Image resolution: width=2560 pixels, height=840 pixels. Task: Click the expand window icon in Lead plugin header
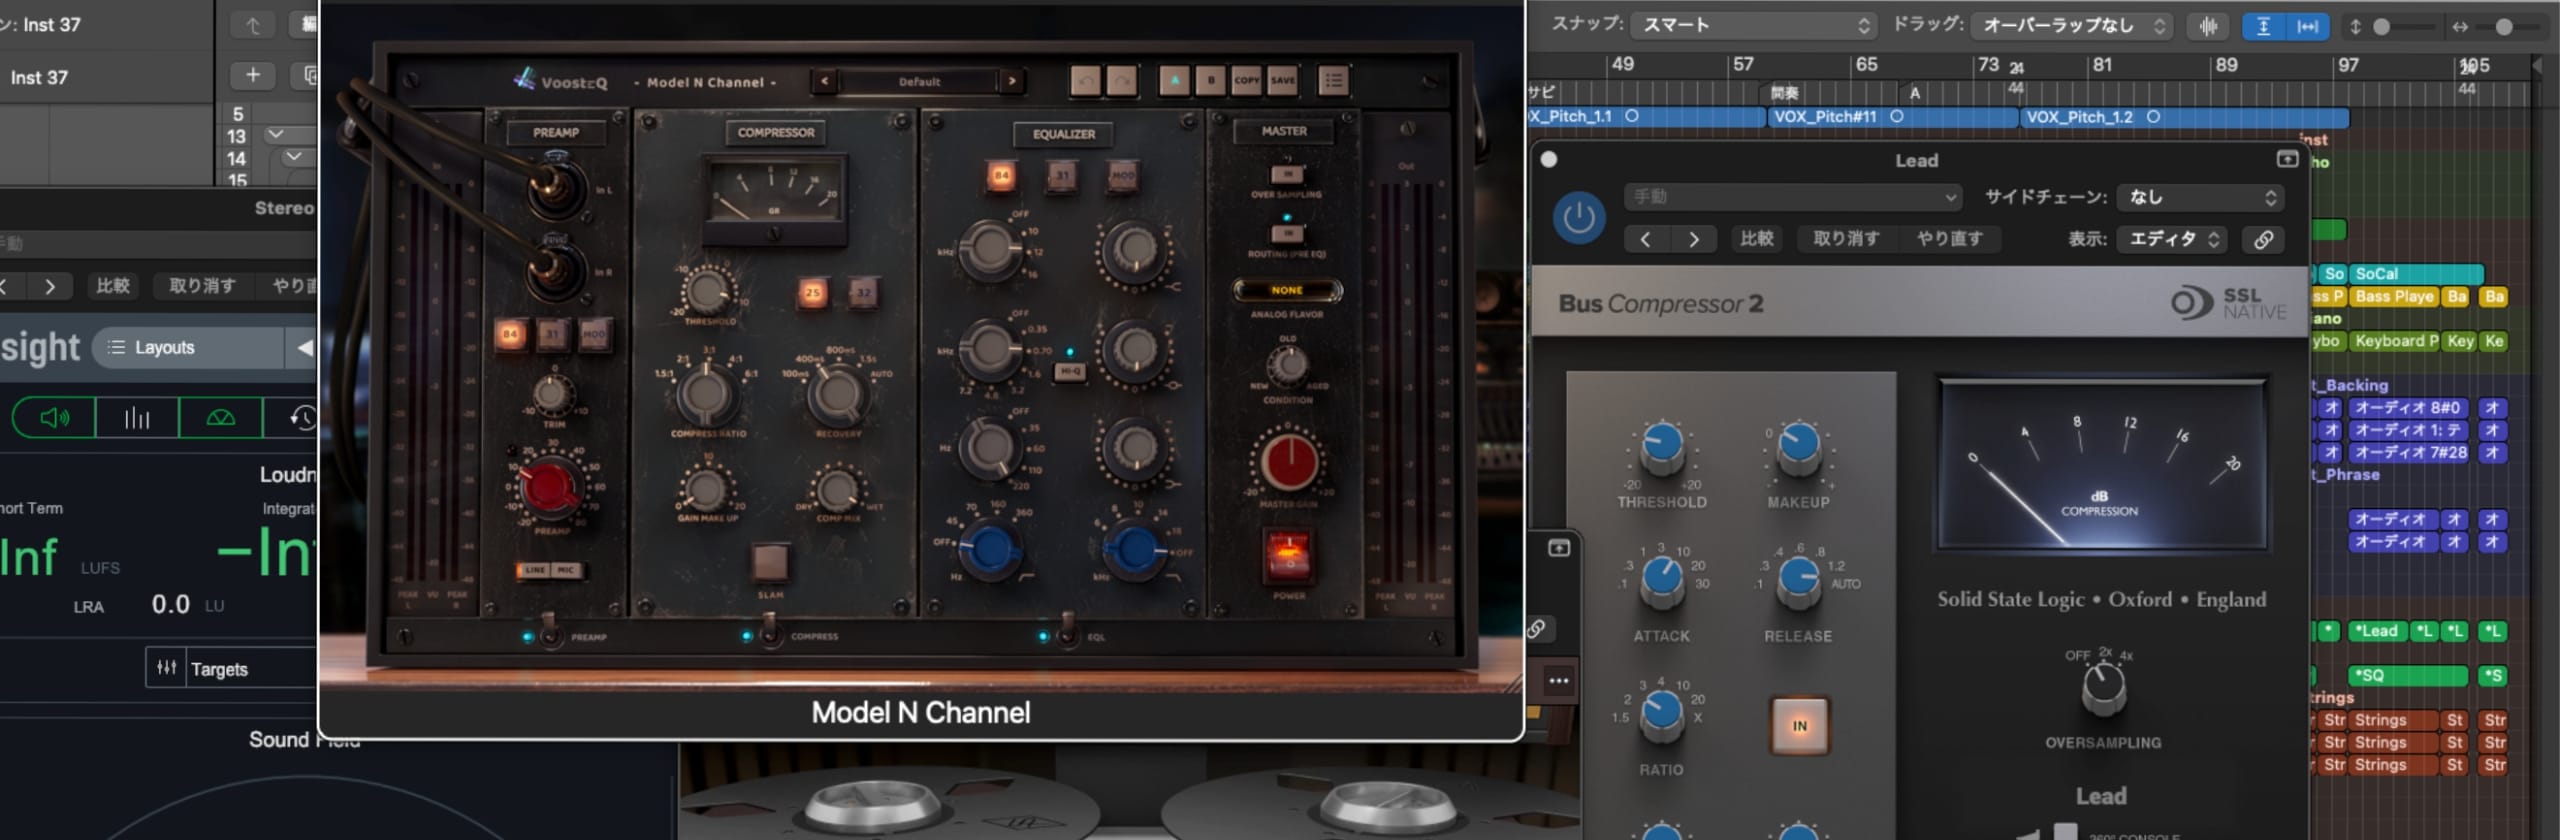[2287, 159]
